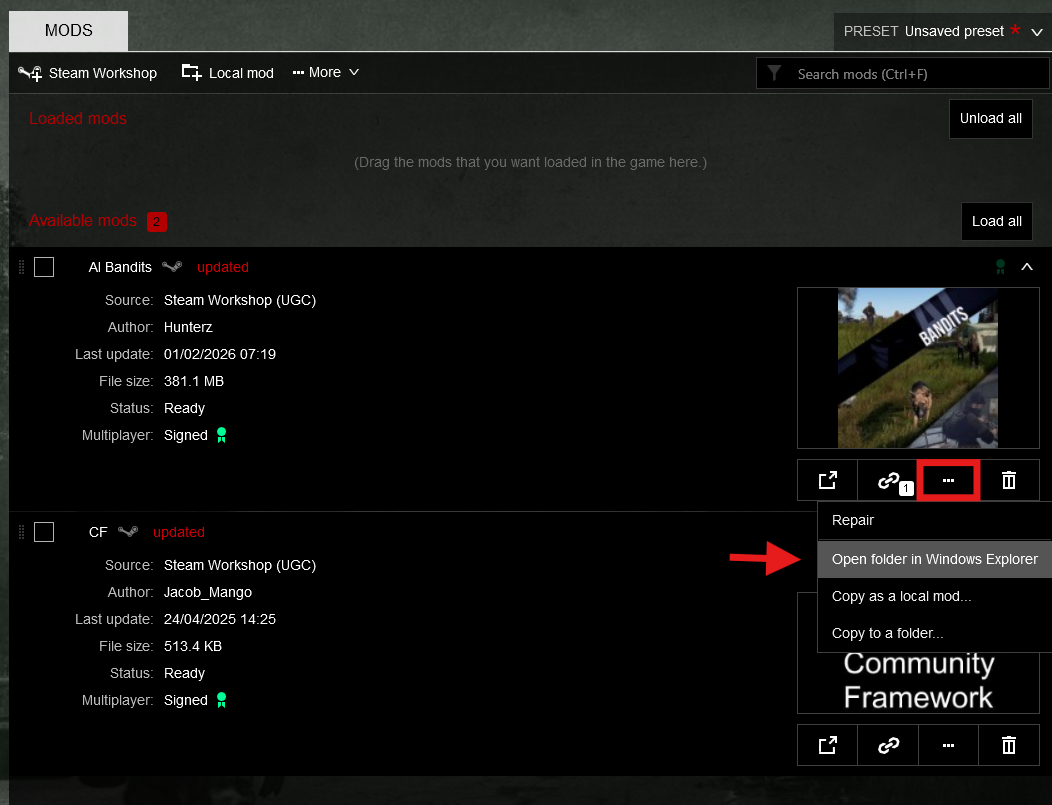Add a Local mod

coord(228,73)
